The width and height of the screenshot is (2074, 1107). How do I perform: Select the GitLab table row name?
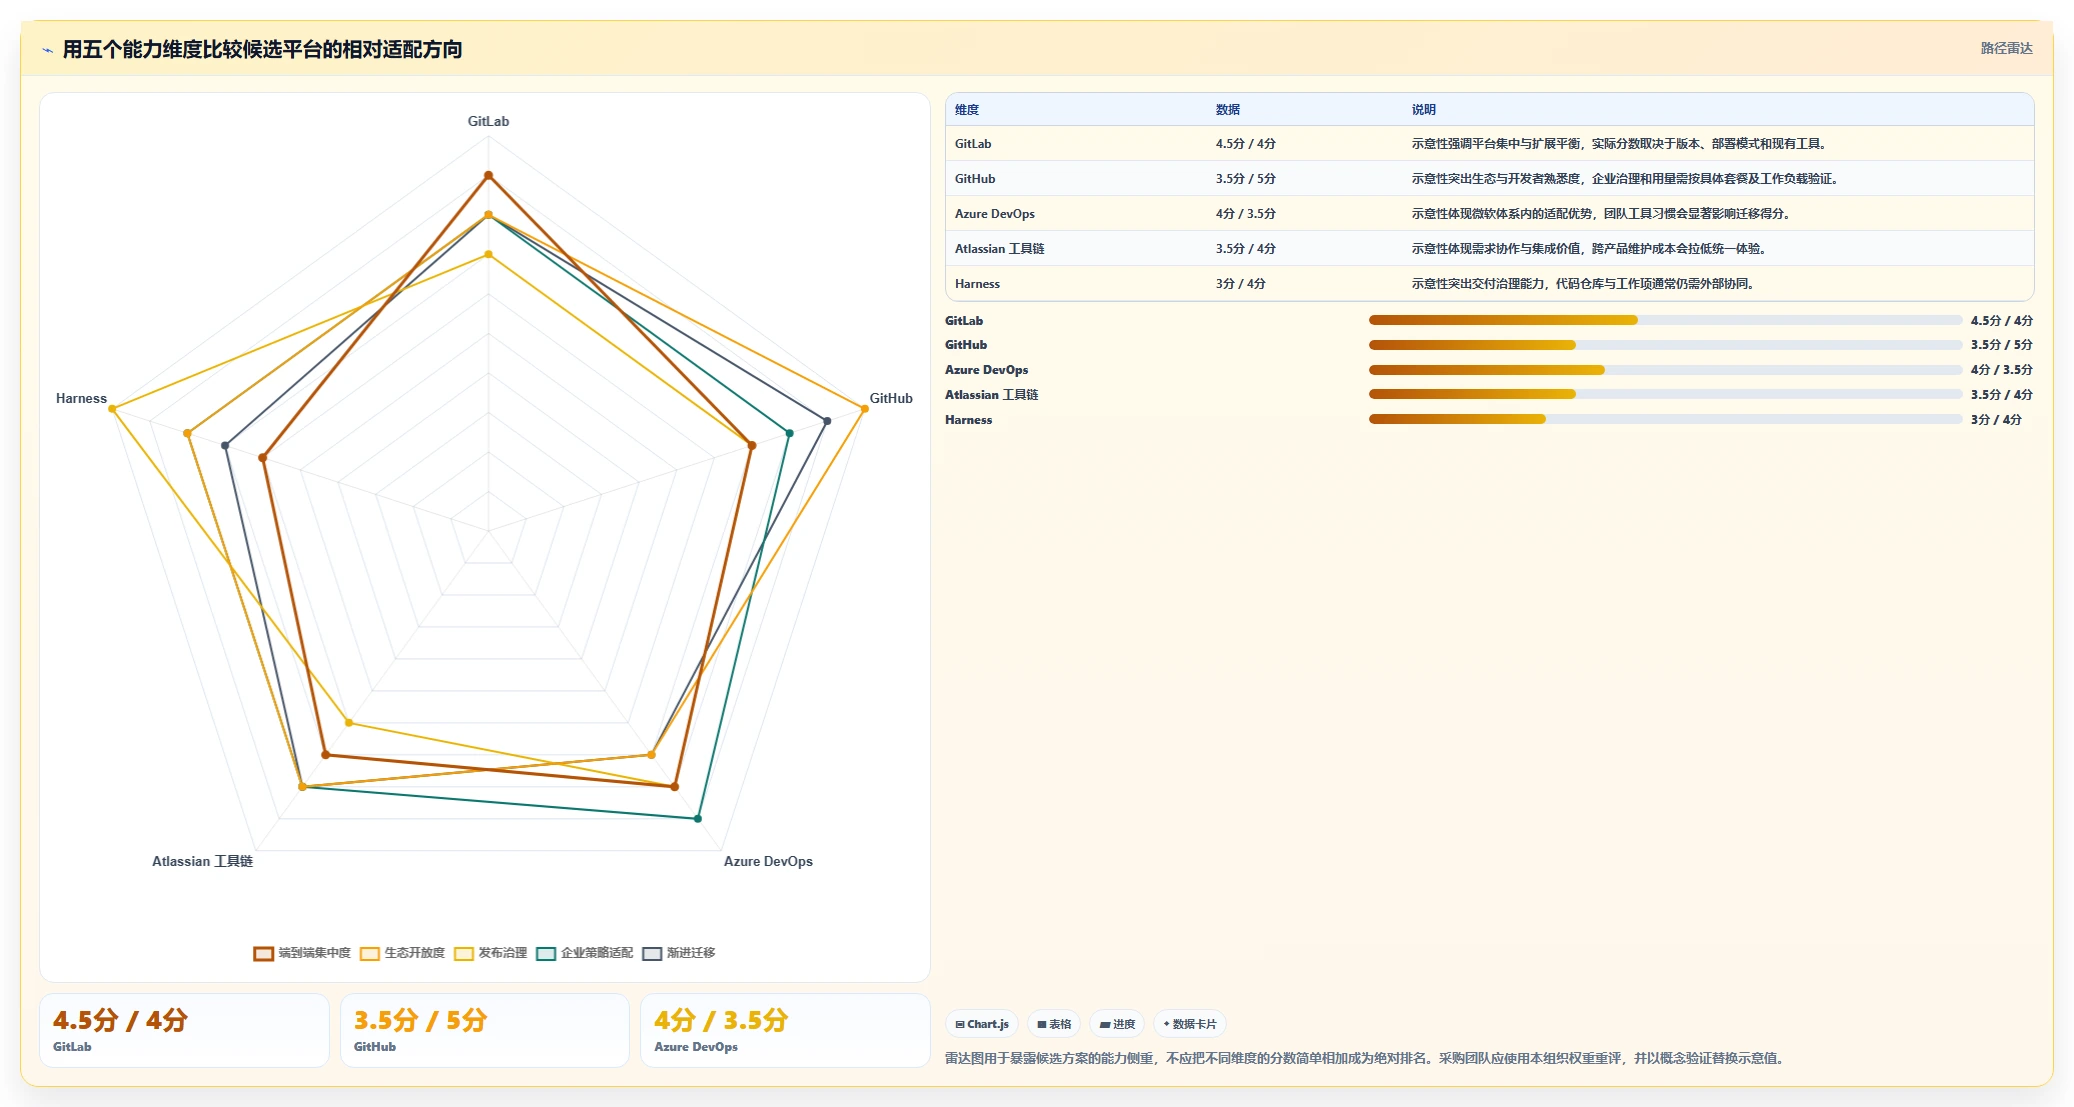tap(973, 144)
